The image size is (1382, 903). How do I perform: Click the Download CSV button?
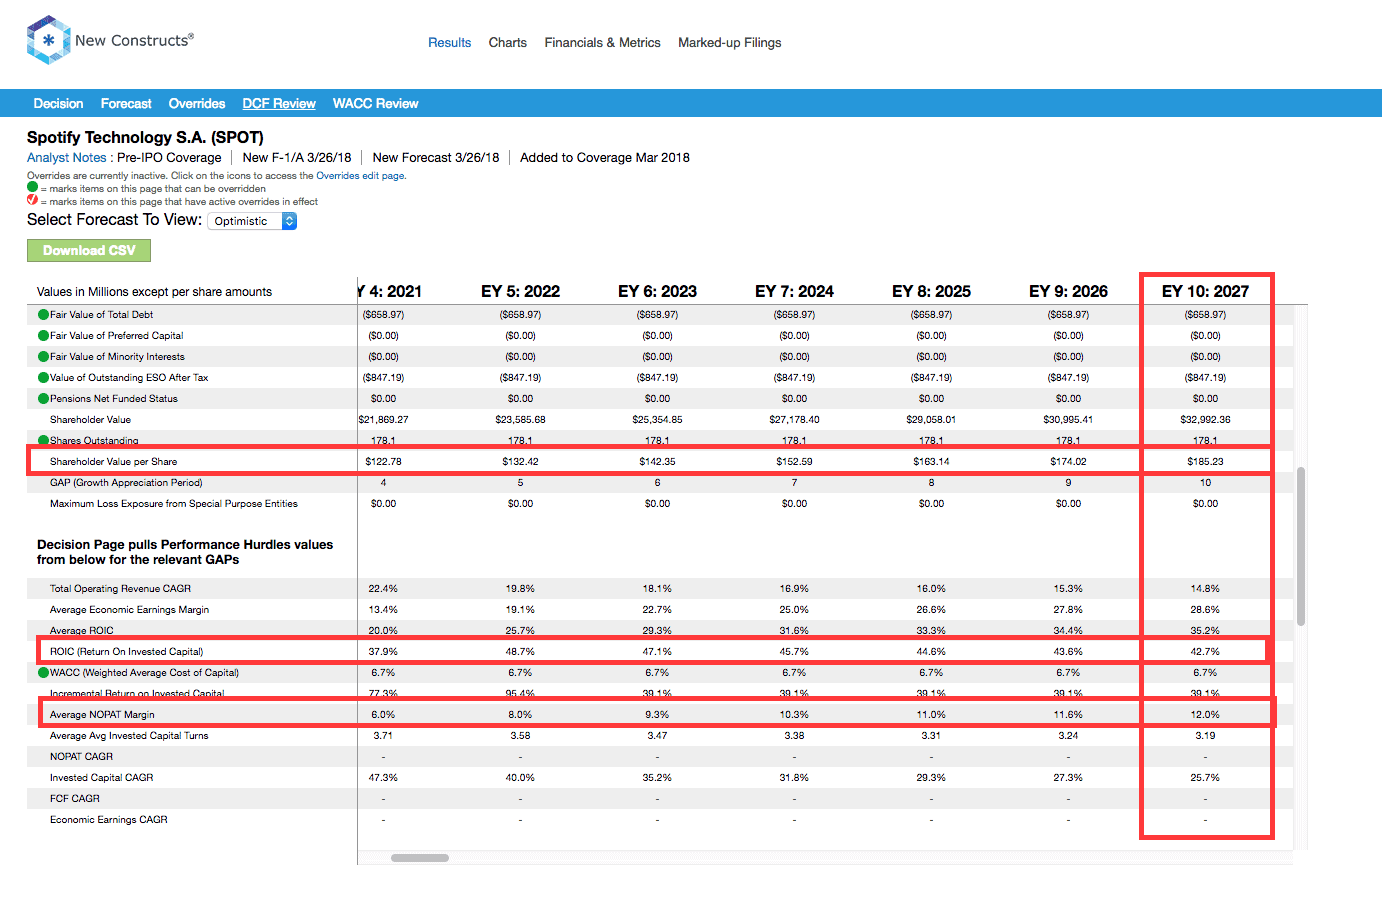(89, 250)
